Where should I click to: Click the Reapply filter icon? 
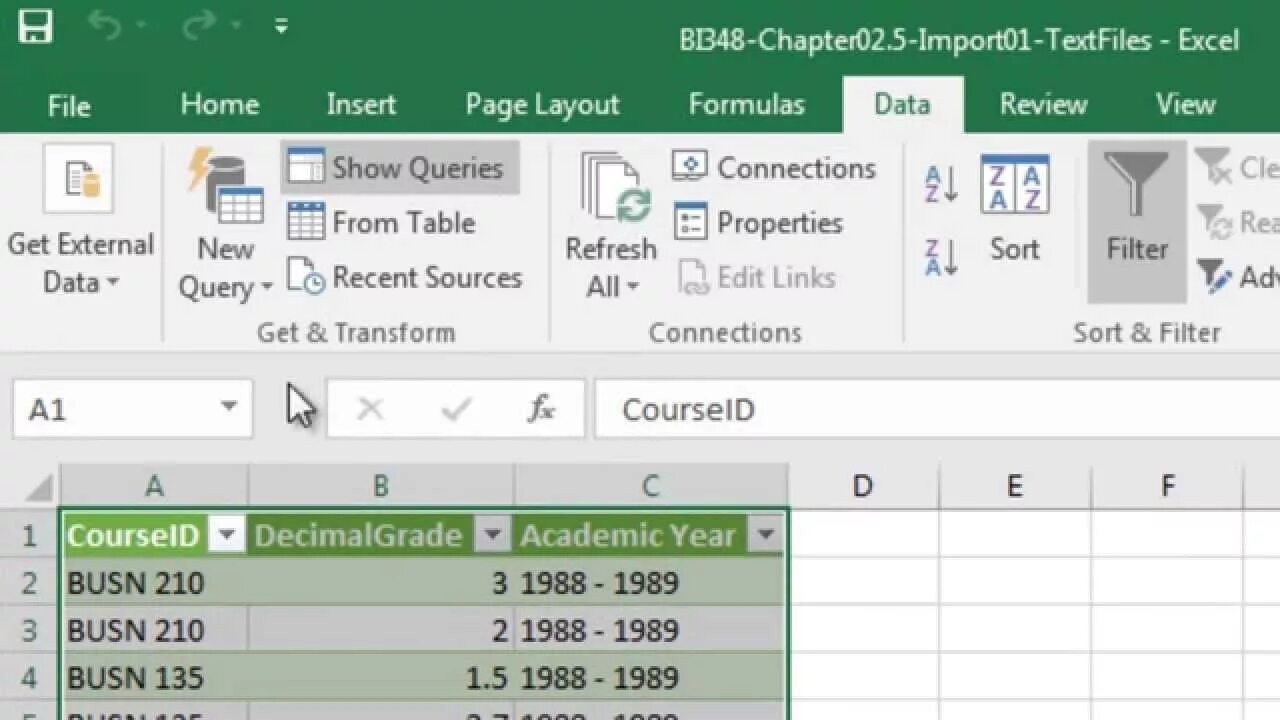click(1214, 222)
